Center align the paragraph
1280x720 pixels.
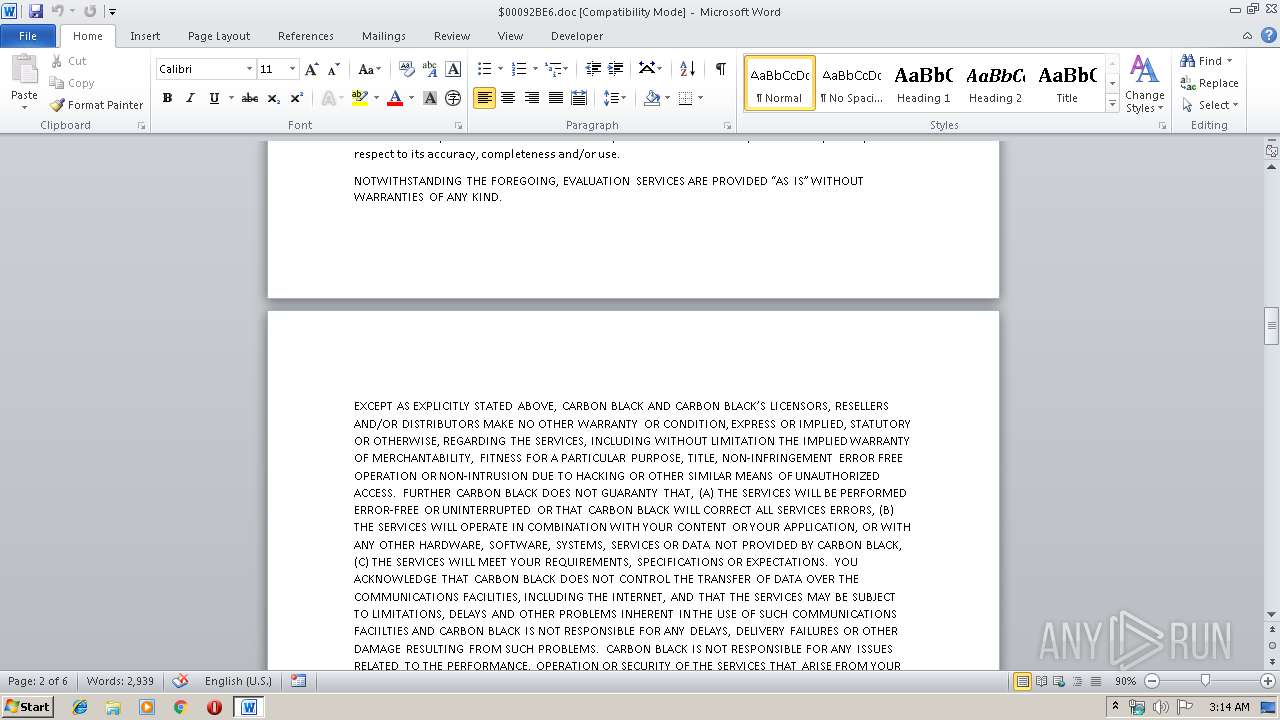pos(508,98)
